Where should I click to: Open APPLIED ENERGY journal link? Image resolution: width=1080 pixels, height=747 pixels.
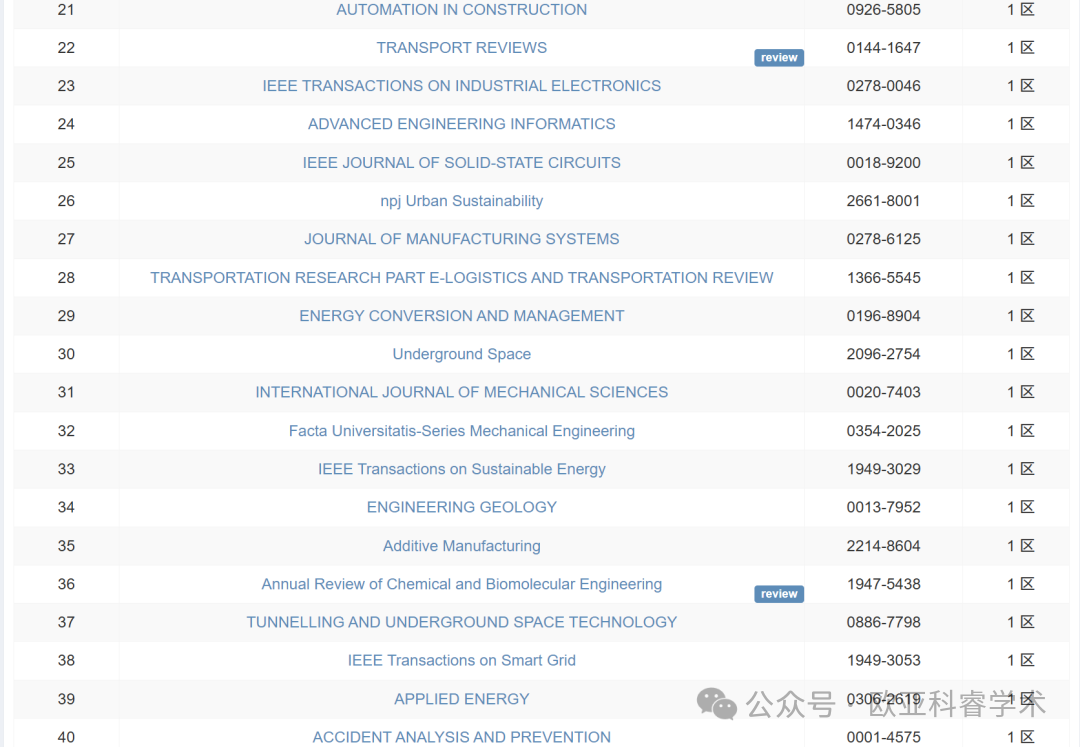tap(461, 699)
